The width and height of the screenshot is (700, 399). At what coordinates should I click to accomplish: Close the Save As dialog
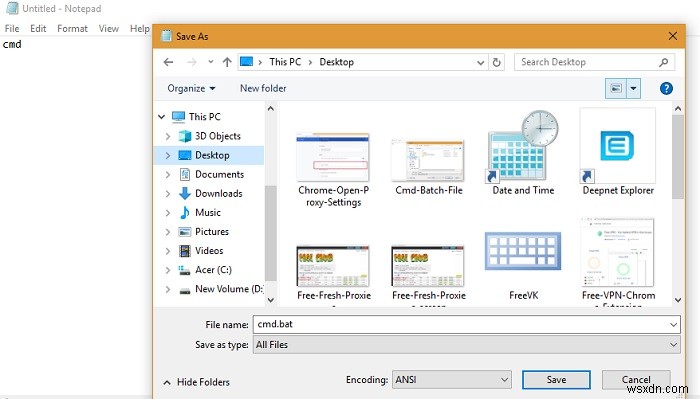point(673,36)
